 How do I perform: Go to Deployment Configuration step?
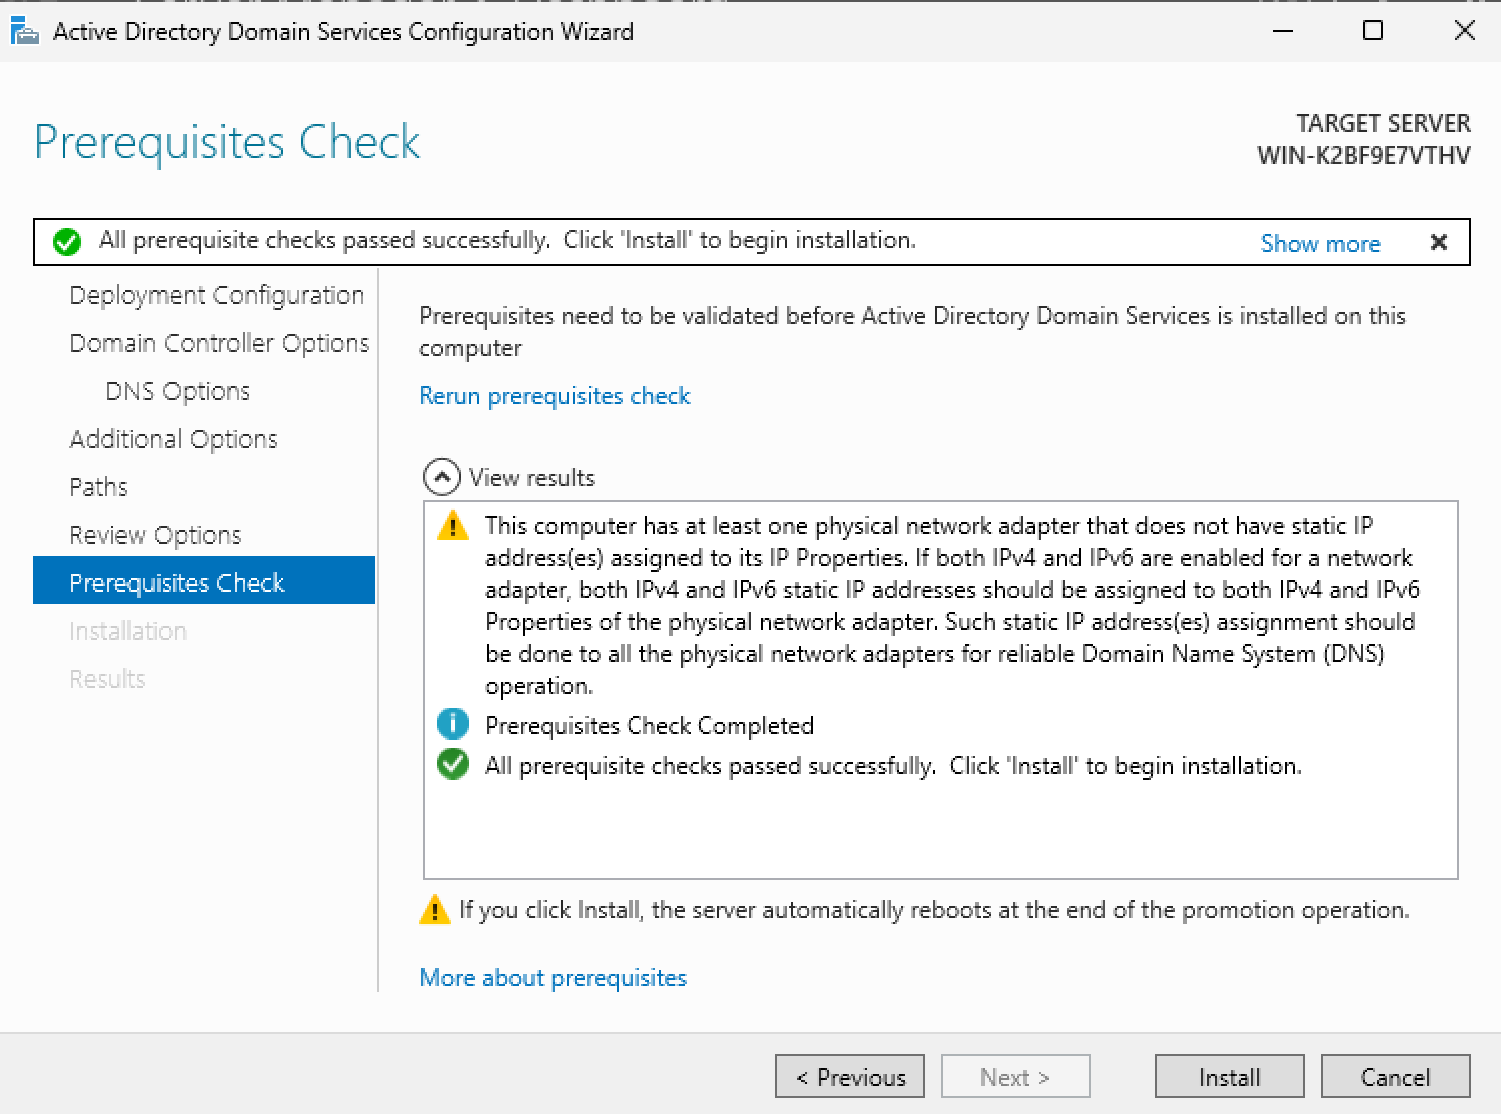pos(217,296)
